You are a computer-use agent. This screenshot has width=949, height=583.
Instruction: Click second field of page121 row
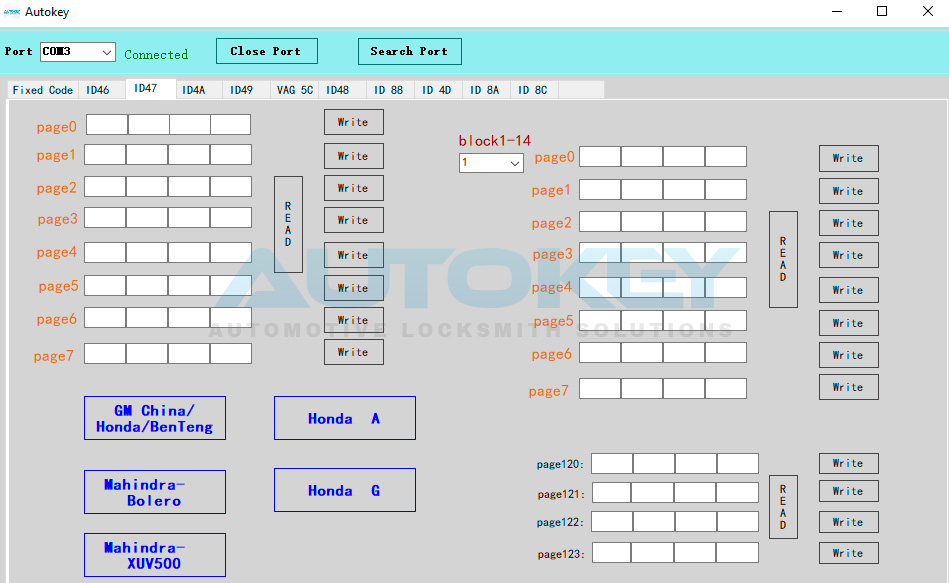point(652,493)
